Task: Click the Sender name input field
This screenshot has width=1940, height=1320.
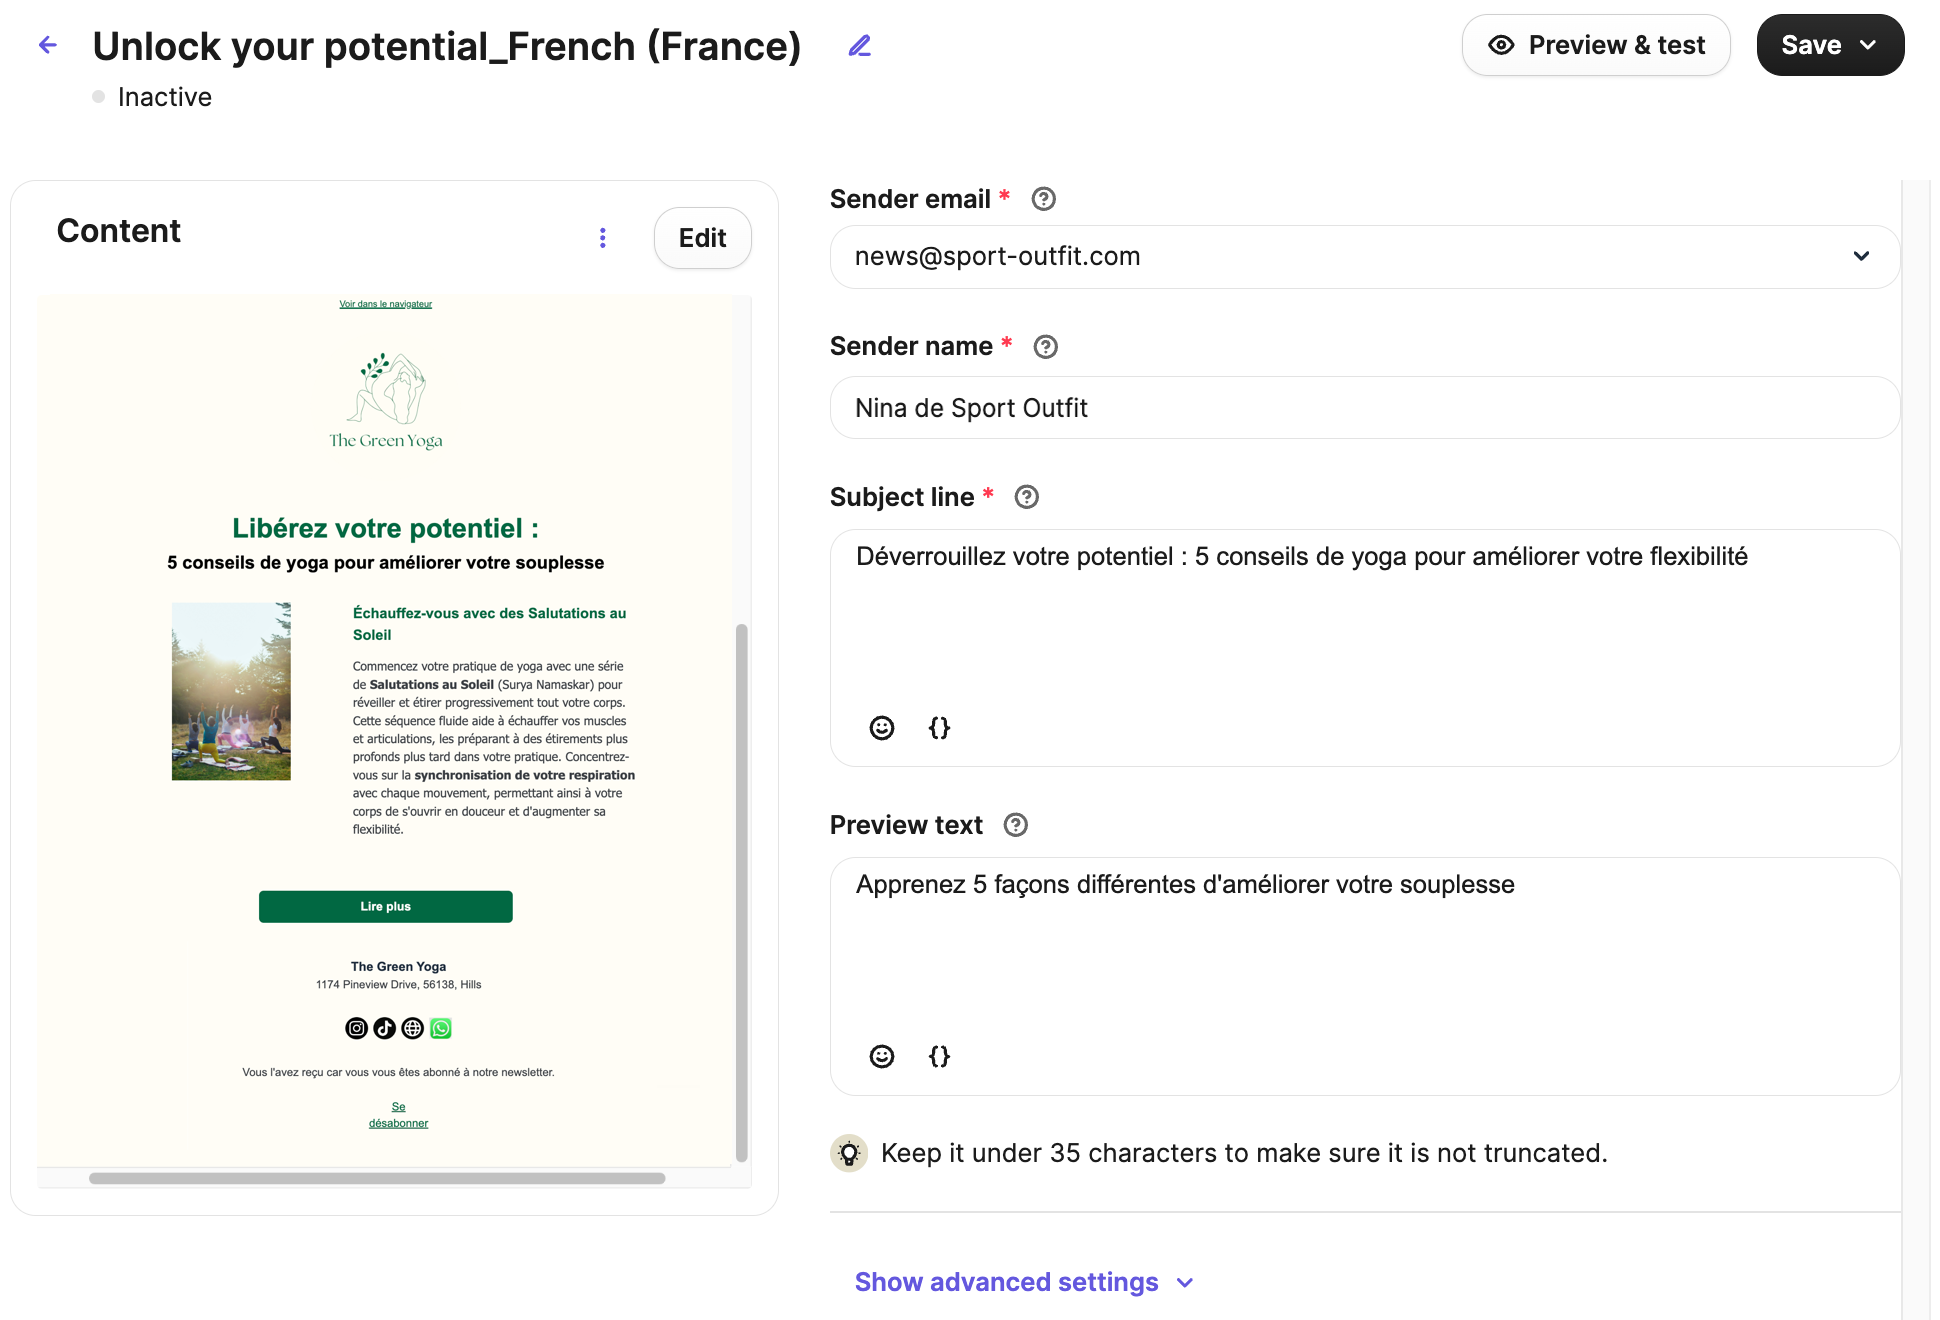Action: (x=1364, y=408)
